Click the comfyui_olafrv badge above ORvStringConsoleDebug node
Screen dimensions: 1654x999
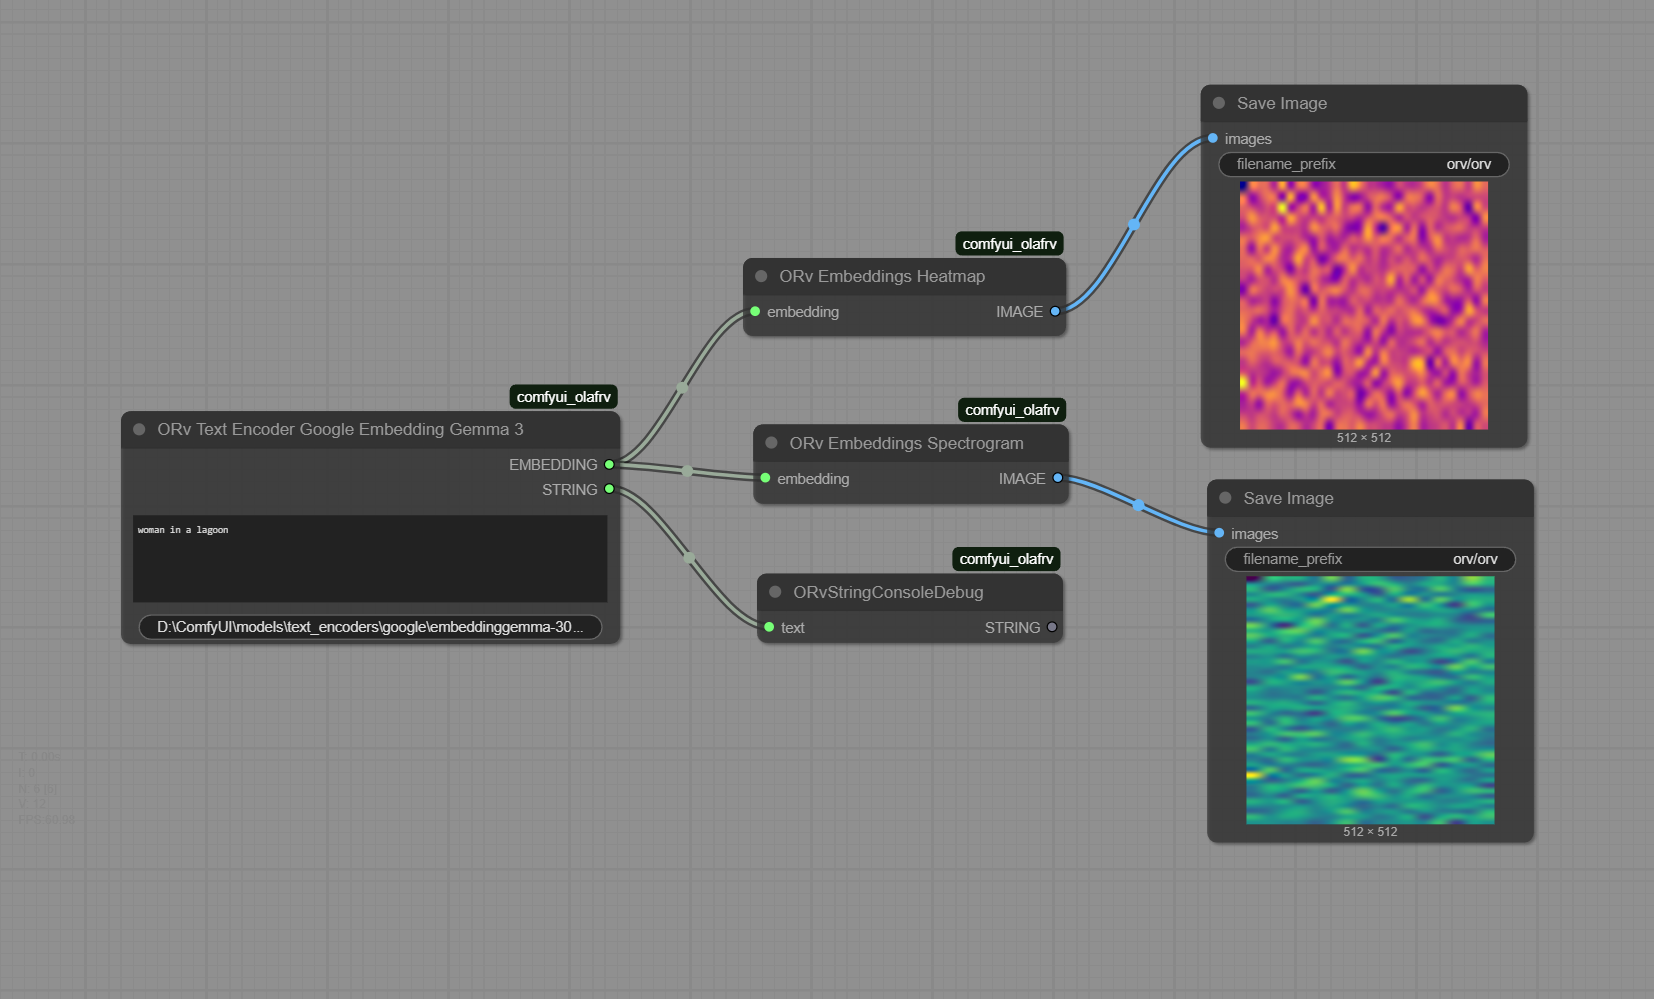(x=1007, y=559)
